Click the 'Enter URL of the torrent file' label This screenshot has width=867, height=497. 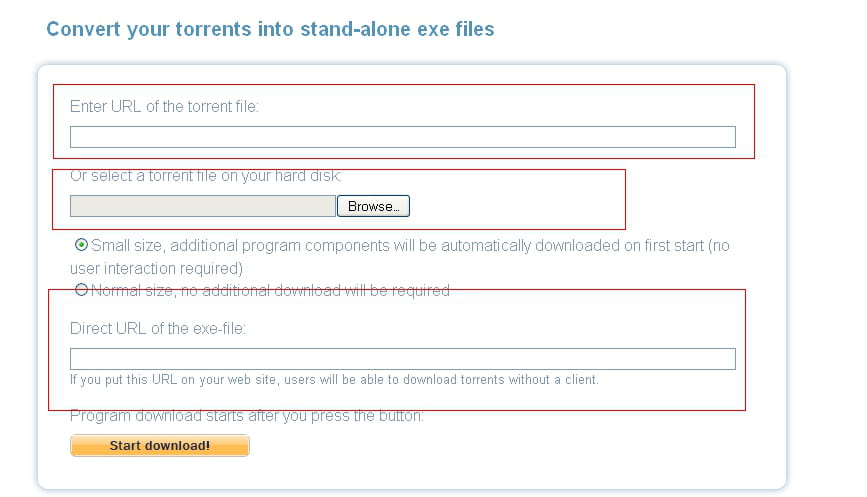(164, 106)
